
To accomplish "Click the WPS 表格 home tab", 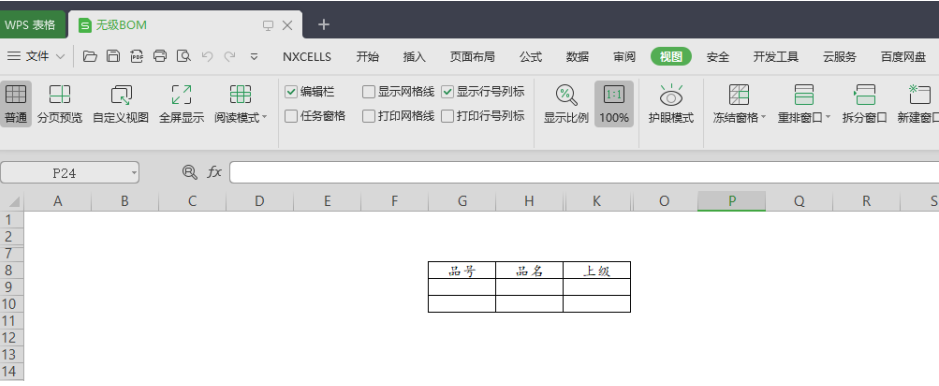I will [32, 25].
